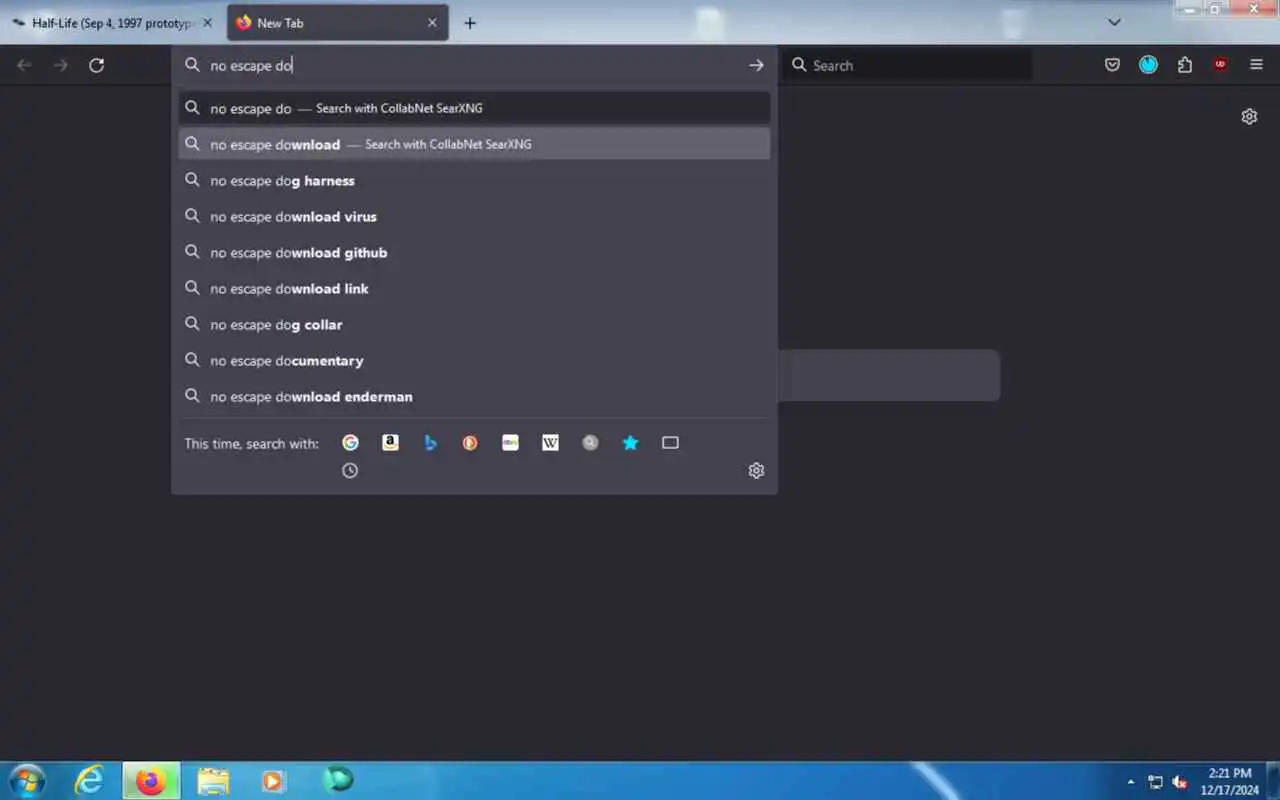Open search settings gear in the dropdown
Viewport: 1280px width, 800px height.
click(x=756, y=471)
